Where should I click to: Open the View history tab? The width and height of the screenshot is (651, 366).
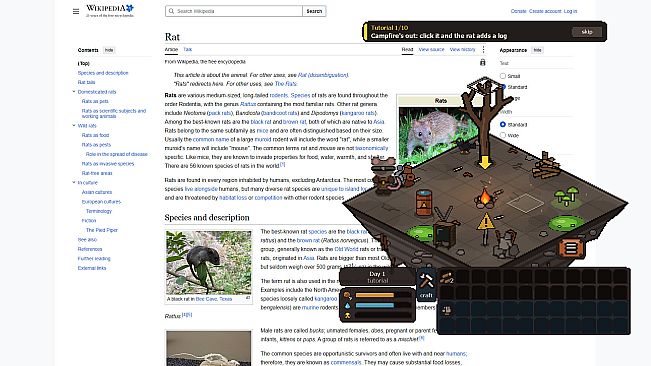point(463,49)
